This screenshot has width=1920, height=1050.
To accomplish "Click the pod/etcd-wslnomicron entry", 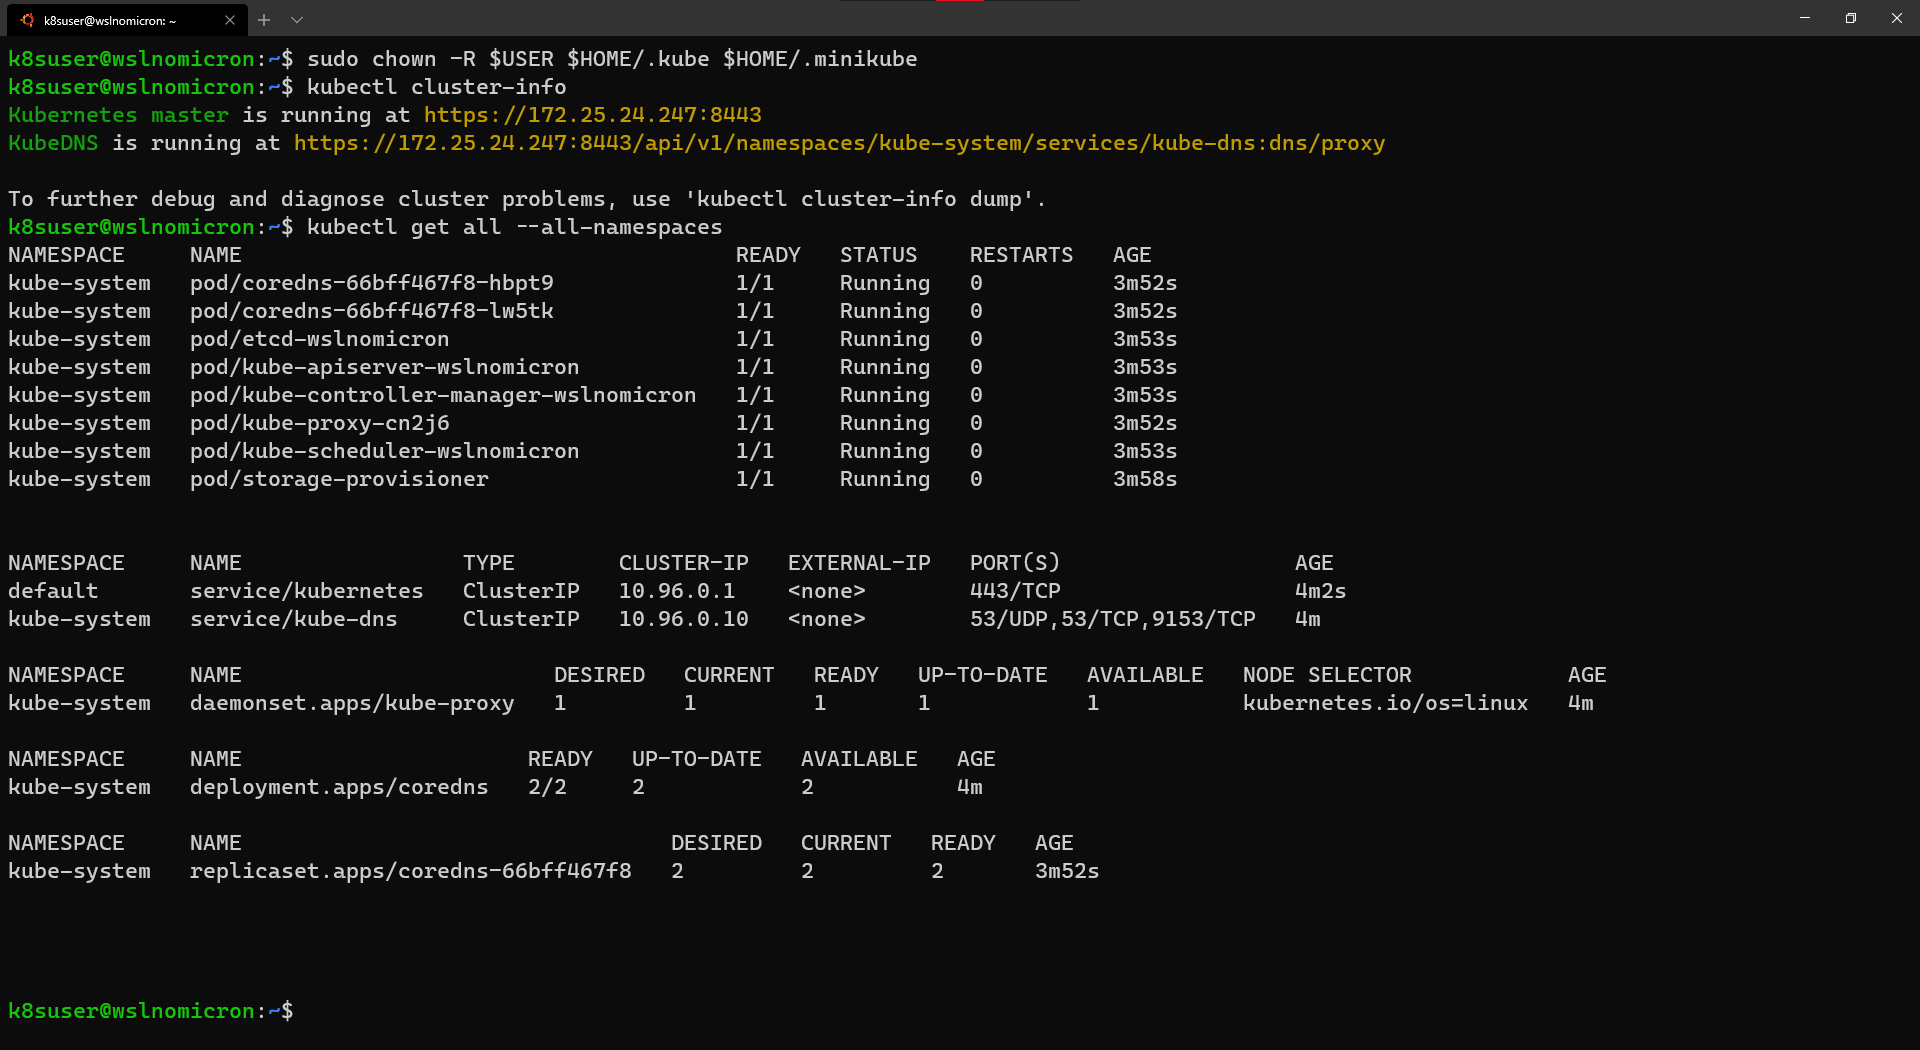I will (319, 339).
